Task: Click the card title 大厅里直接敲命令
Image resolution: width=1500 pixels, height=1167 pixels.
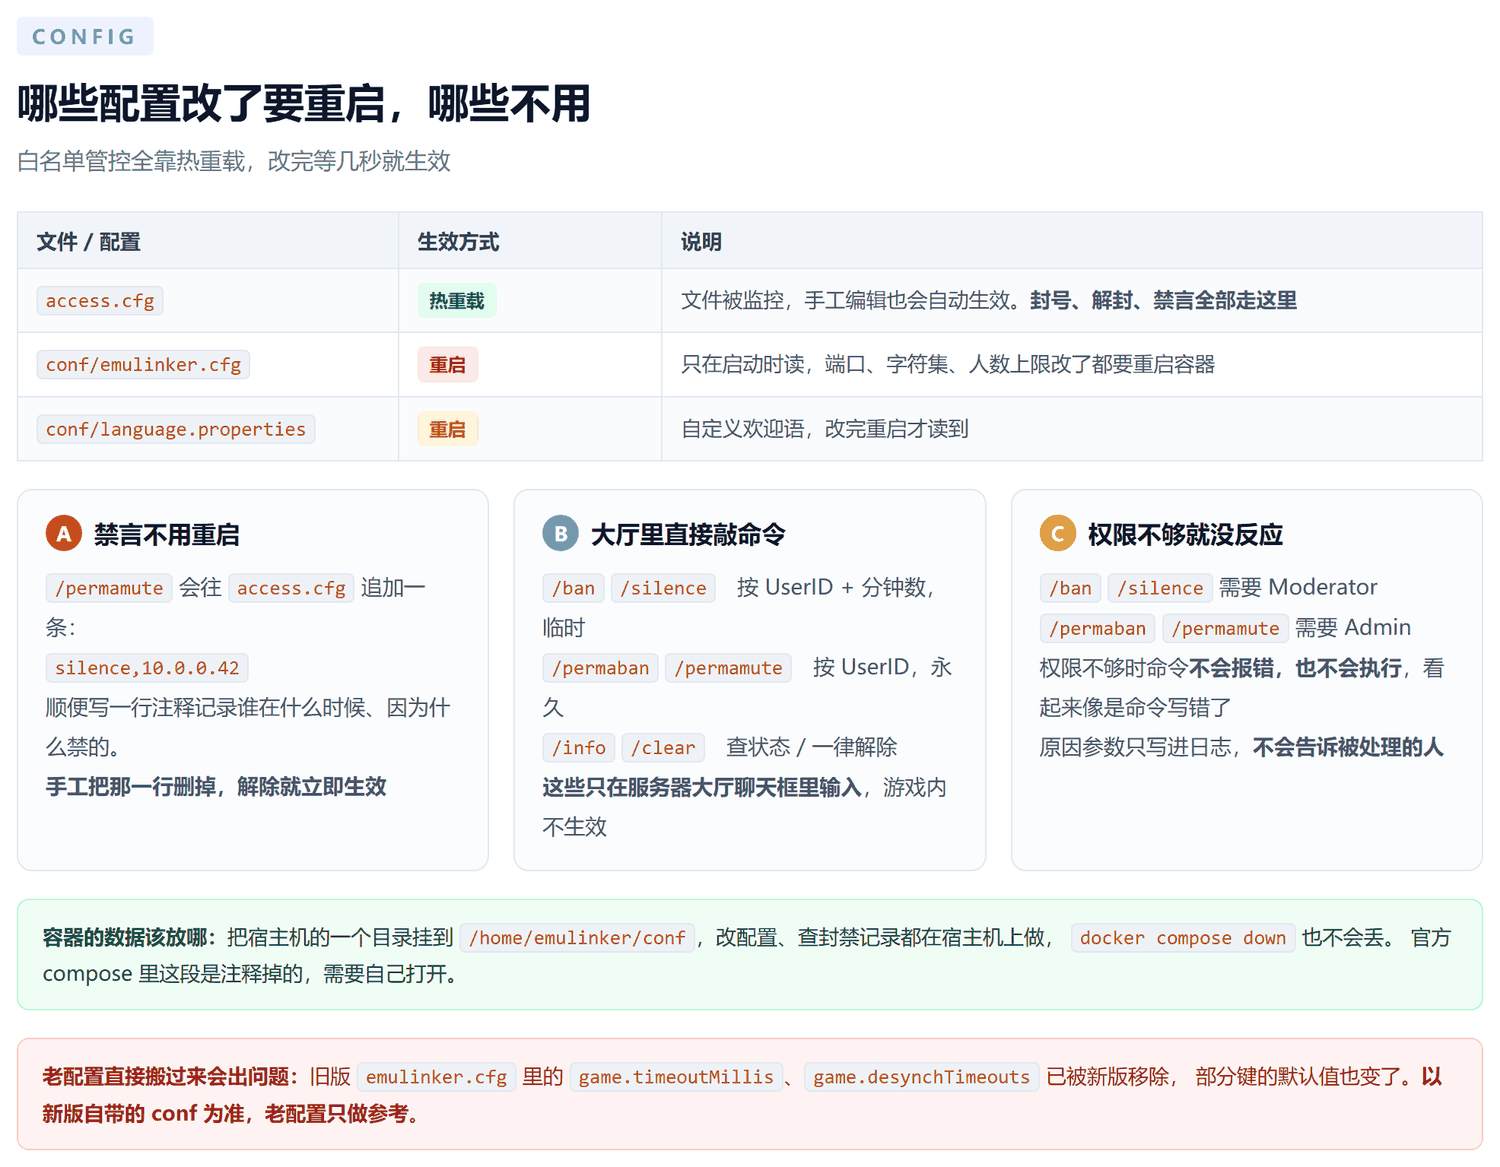Action: 689,535
